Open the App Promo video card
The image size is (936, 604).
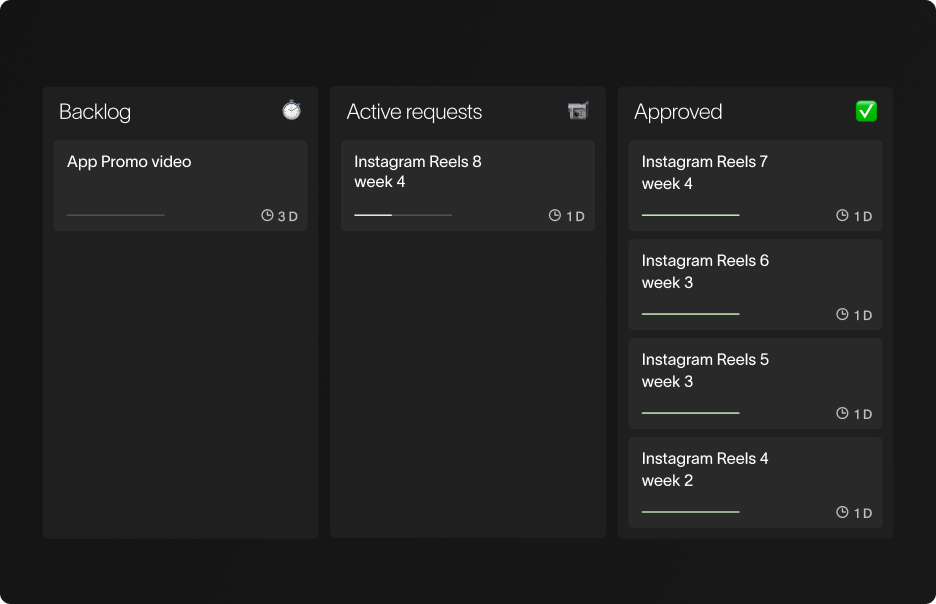180,186
